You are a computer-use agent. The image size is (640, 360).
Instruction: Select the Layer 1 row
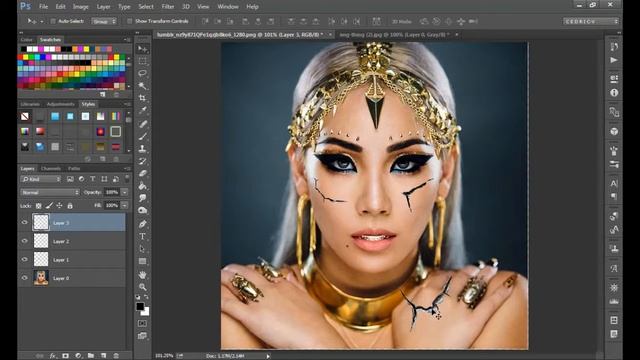[72, 259]
